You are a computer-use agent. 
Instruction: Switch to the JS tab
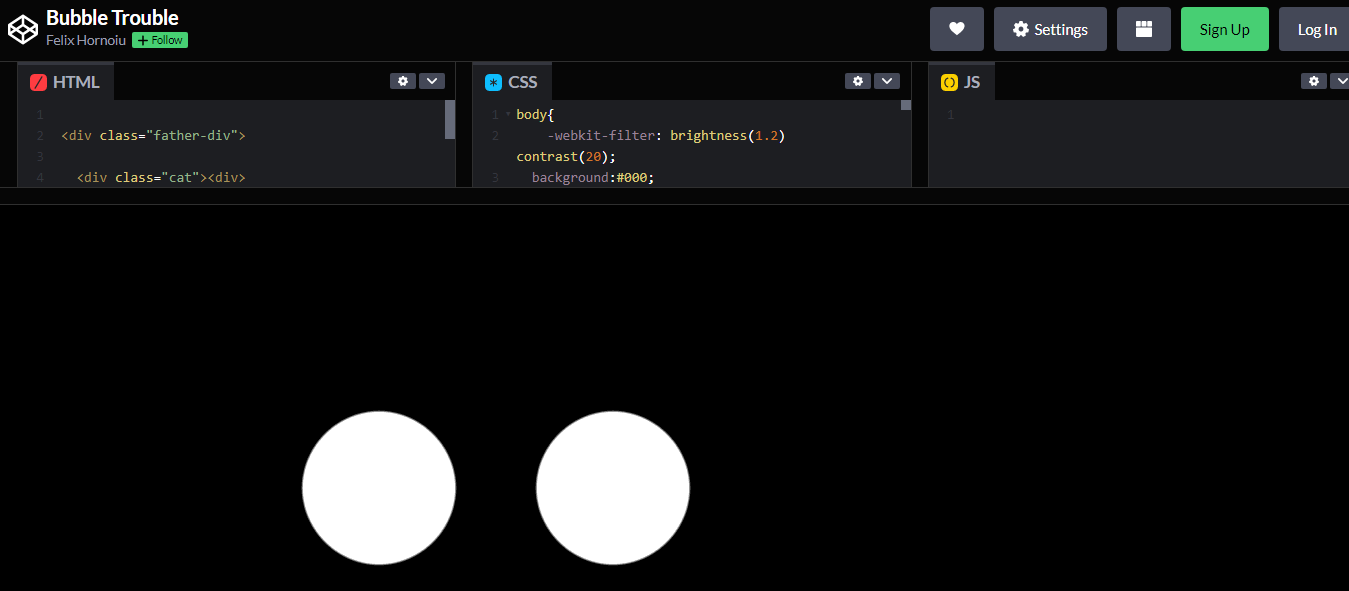coord(972,82)
